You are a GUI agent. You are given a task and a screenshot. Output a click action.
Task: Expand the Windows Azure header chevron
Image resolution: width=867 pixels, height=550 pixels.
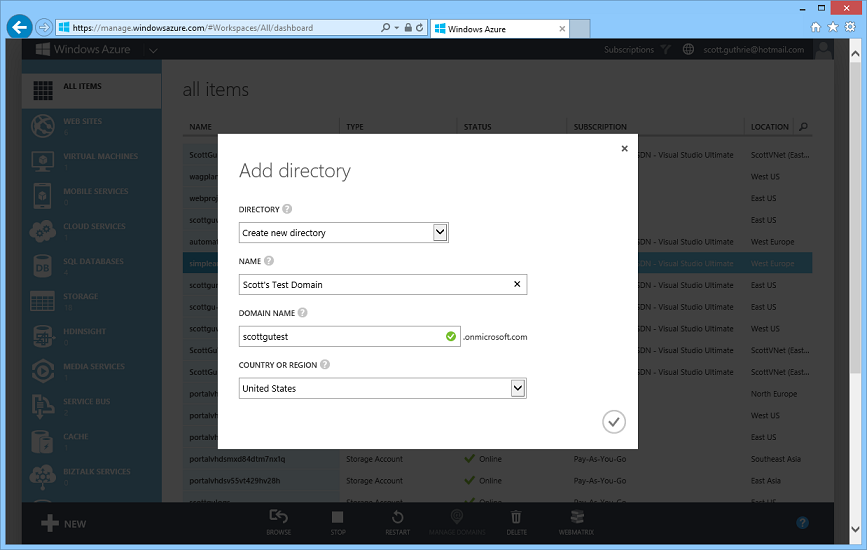point(153,50)
